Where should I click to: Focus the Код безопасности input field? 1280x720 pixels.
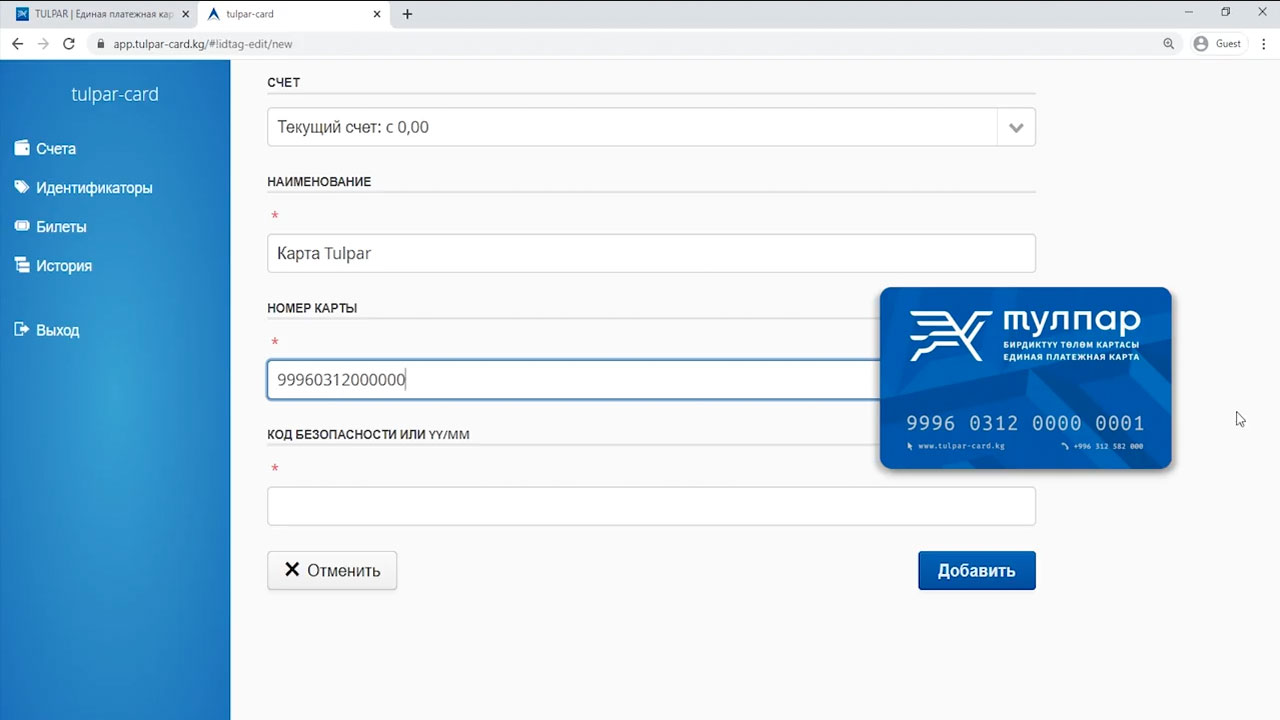coord(651,506)
